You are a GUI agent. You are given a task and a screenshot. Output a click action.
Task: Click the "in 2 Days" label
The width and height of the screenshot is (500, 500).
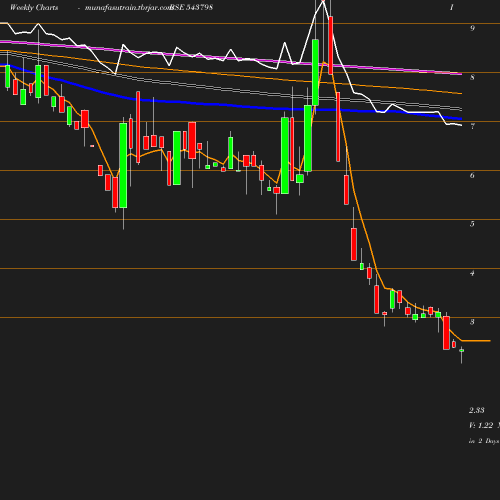click(484, 441)
